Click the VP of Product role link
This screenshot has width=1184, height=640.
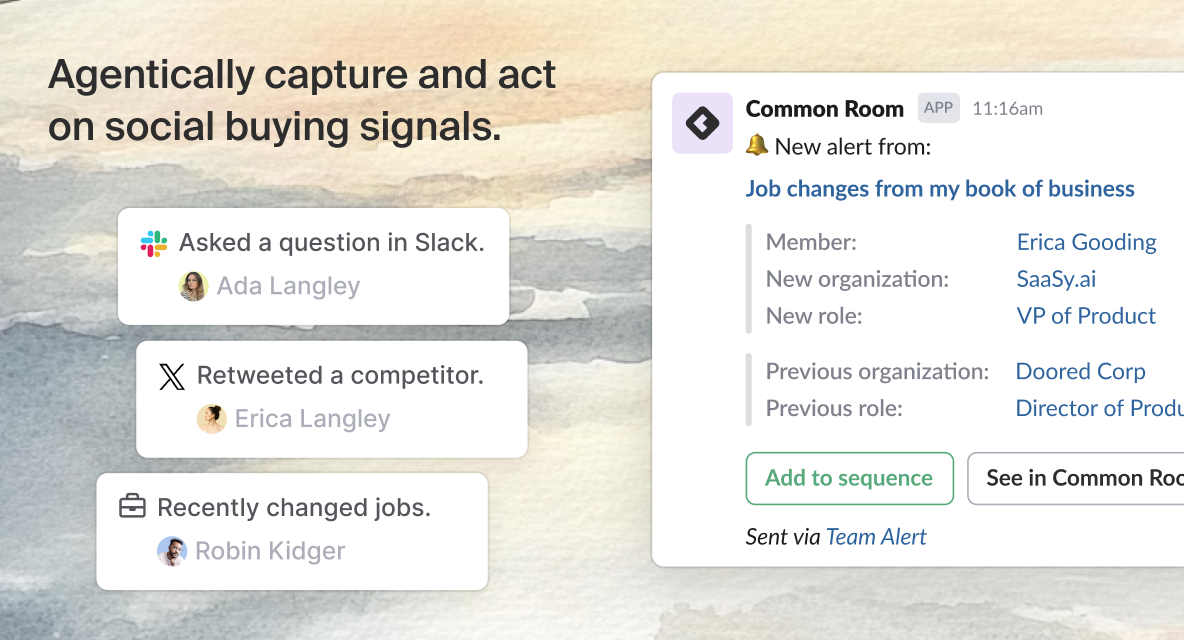(x=1086, y=316)
